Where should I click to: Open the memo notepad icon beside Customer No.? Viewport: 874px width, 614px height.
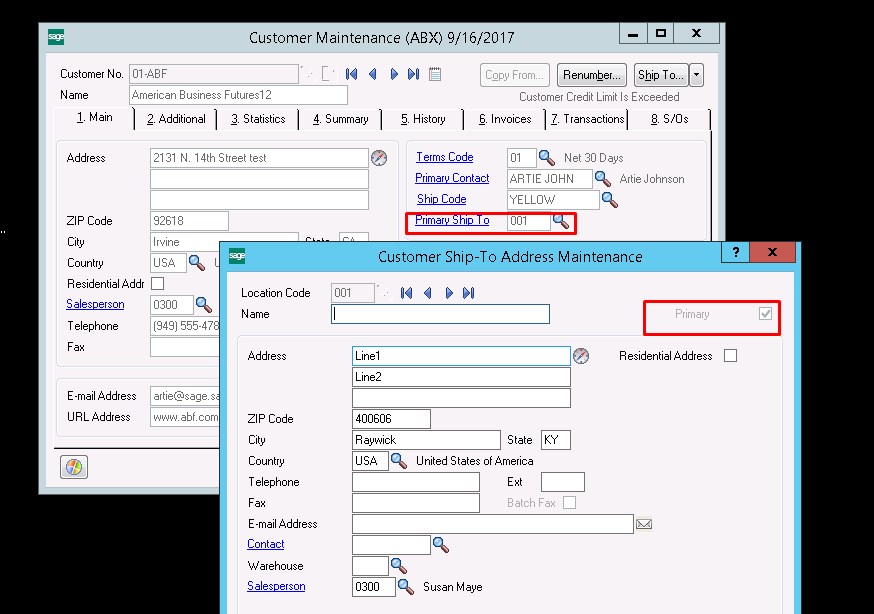435,74
